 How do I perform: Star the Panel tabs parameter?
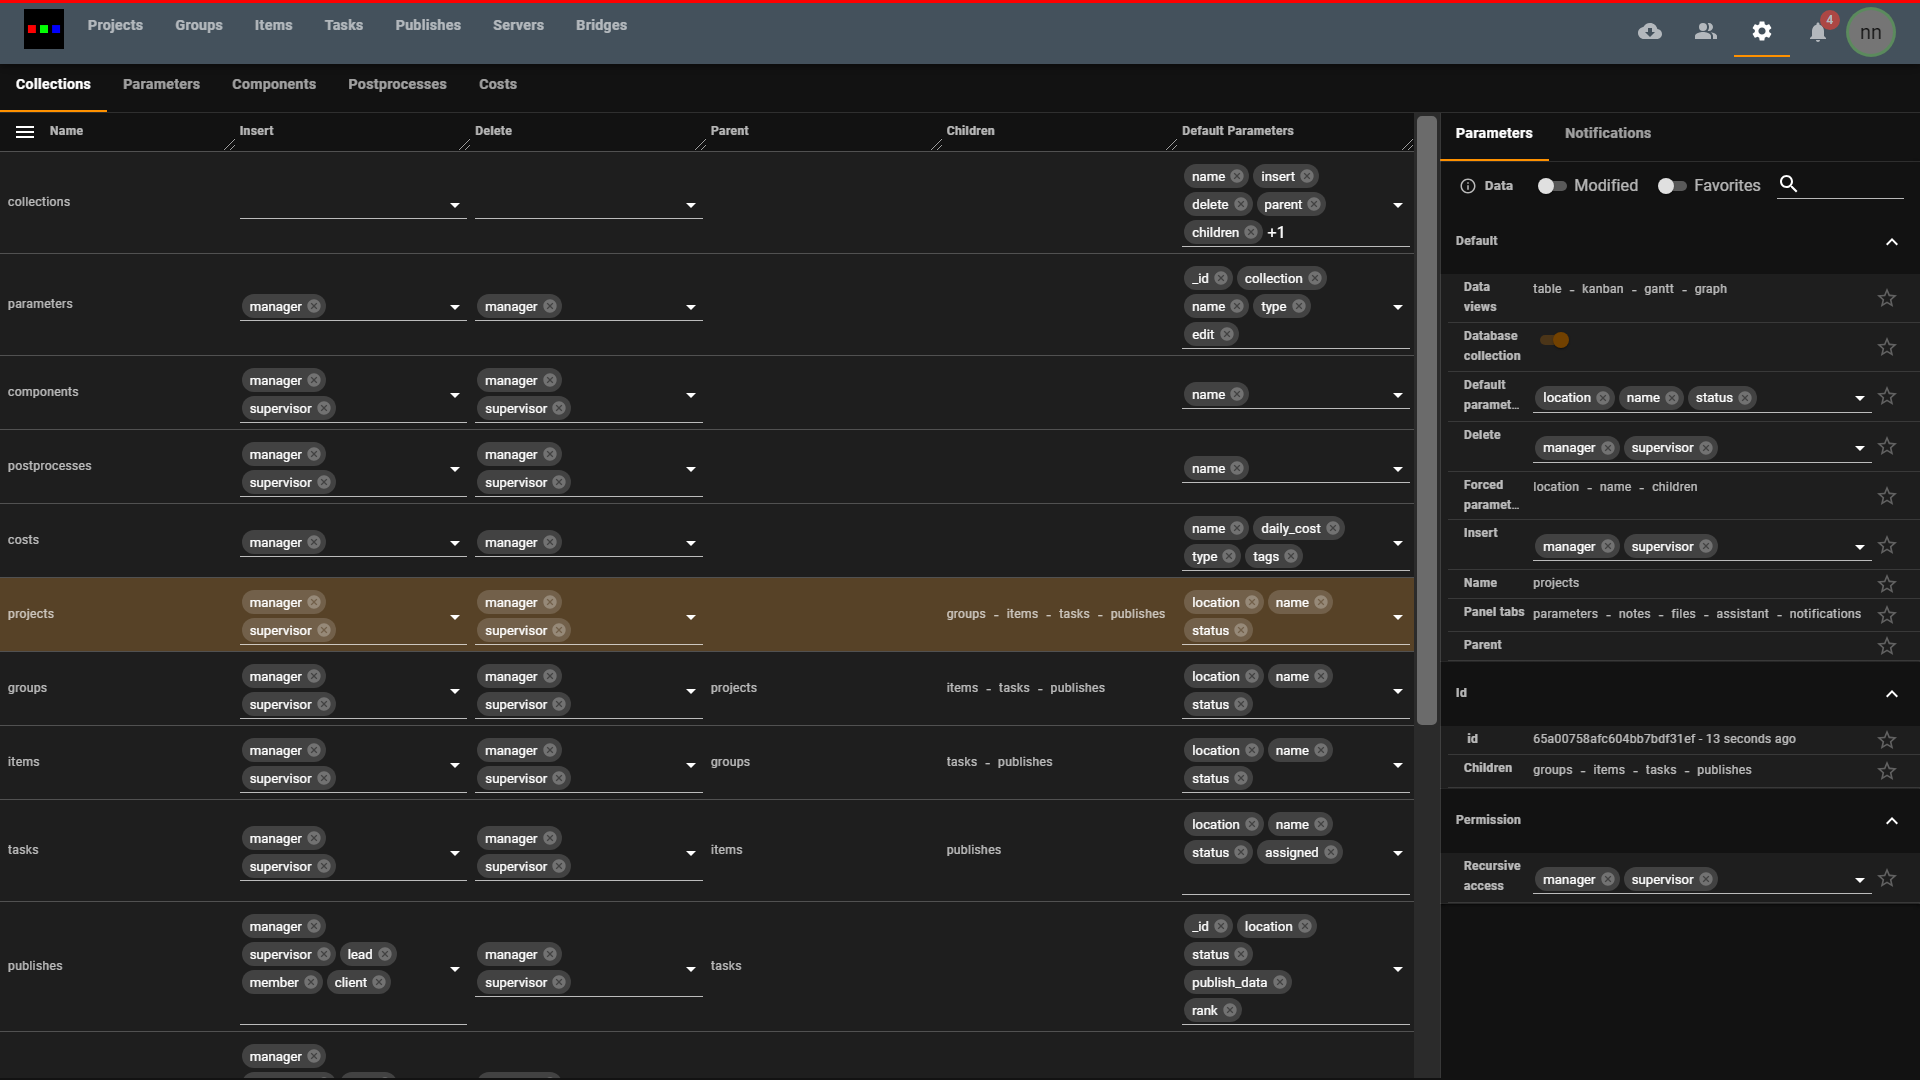pos(1887,615)
